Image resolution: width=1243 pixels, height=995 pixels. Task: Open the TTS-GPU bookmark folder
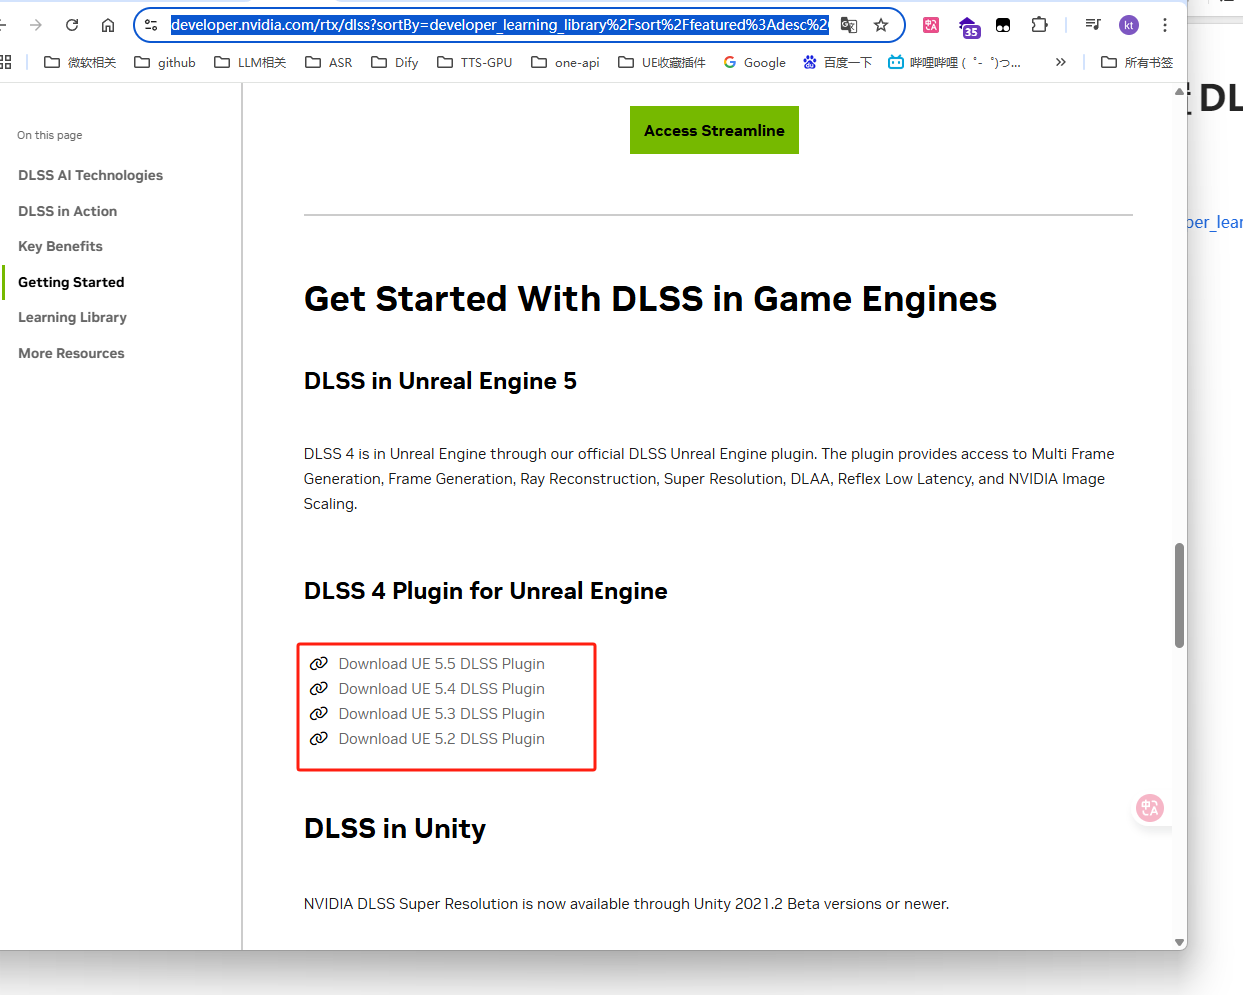(x=474, y=62)
